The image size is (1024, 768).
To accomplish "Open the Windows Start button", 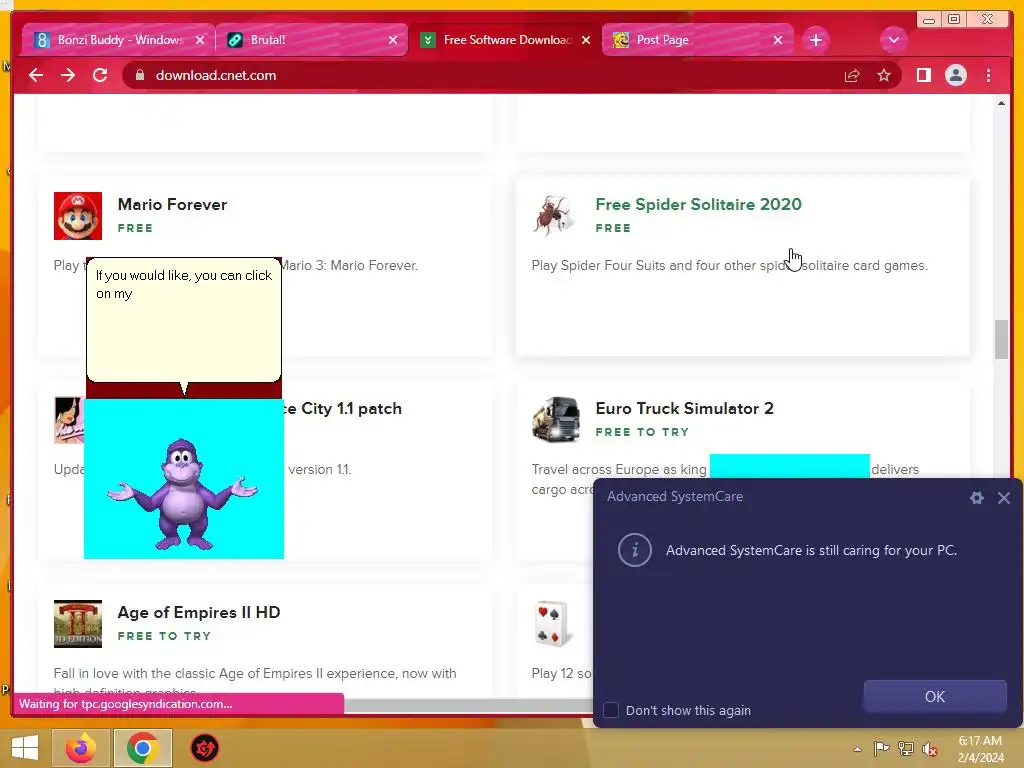I will pyautogui.click(x=25, y=748).
